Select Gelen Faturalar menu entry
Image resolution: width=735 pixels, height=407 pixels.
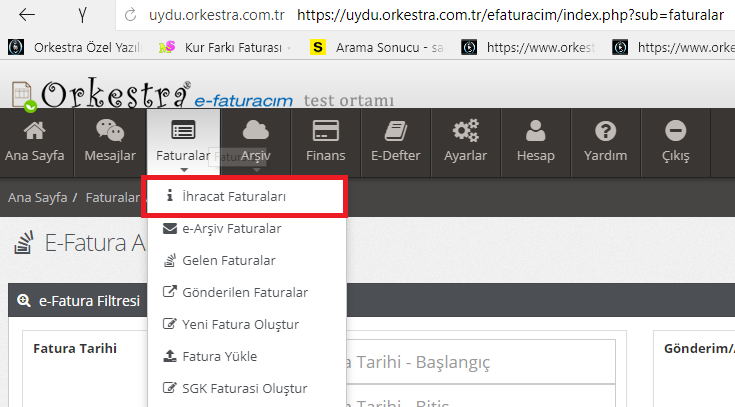click(x=247, y=260)
